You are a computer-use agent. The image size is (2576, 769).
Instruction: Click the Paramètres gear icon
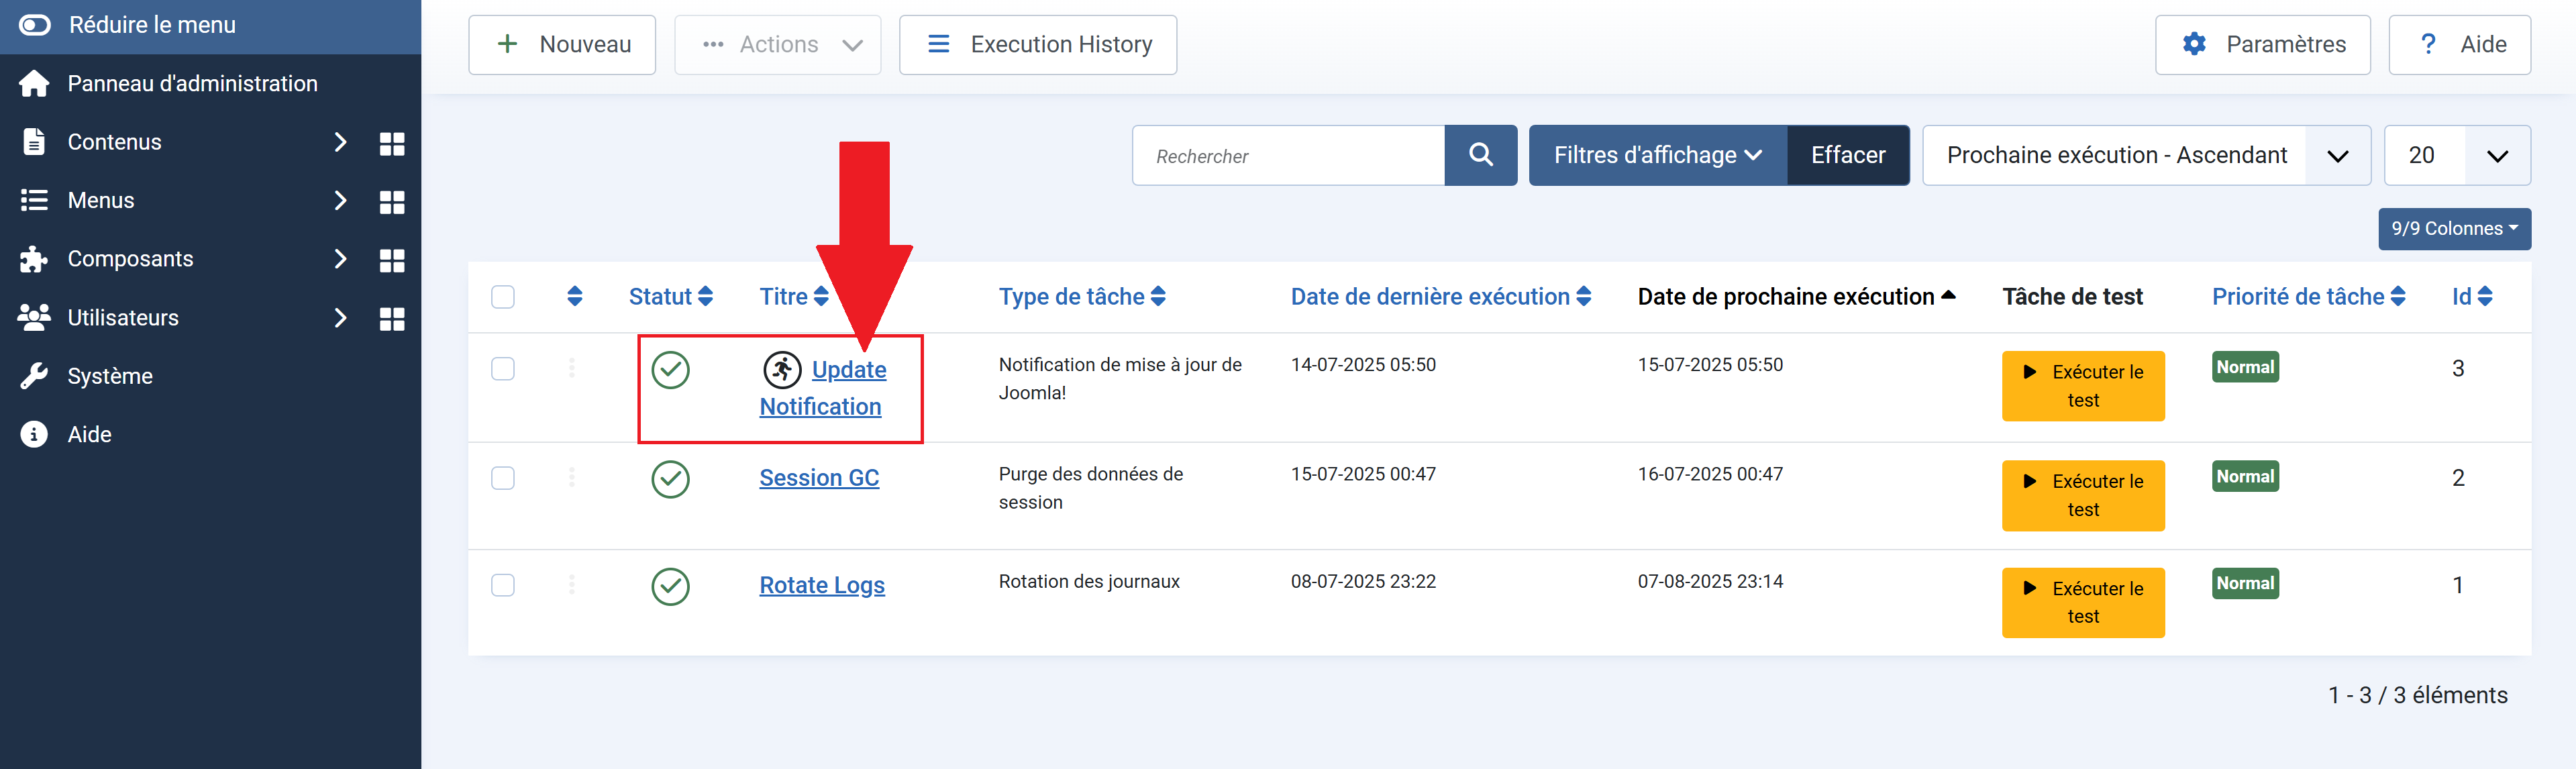pyautogui.click(x=2193, y=44)
